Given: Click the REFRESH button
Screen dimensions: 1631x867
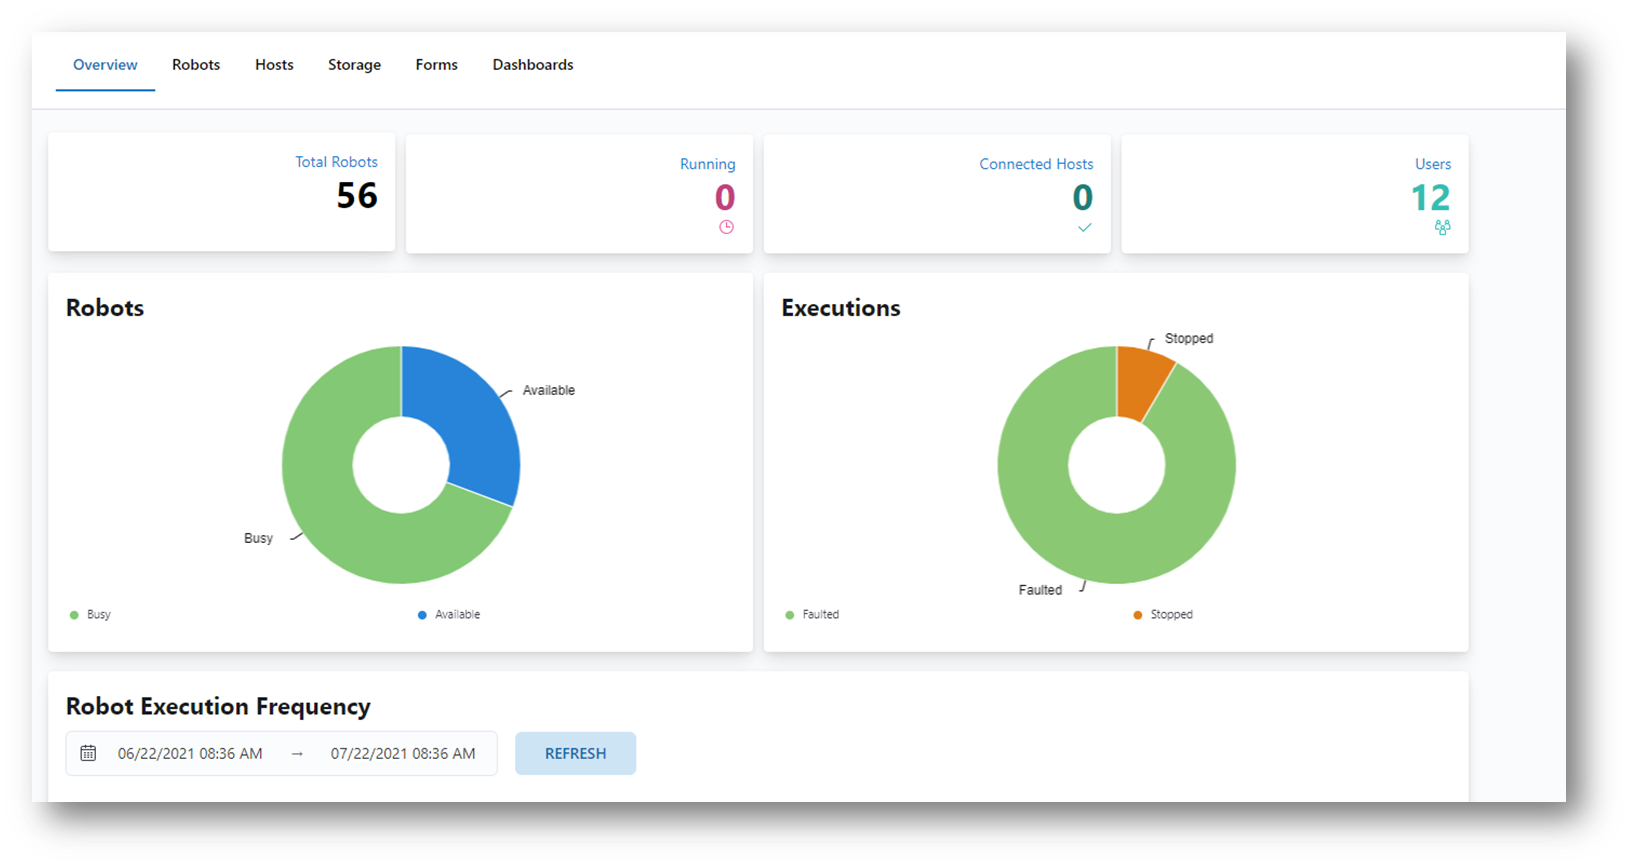Looking at the screenshot, I should click(x=575, y=753).
